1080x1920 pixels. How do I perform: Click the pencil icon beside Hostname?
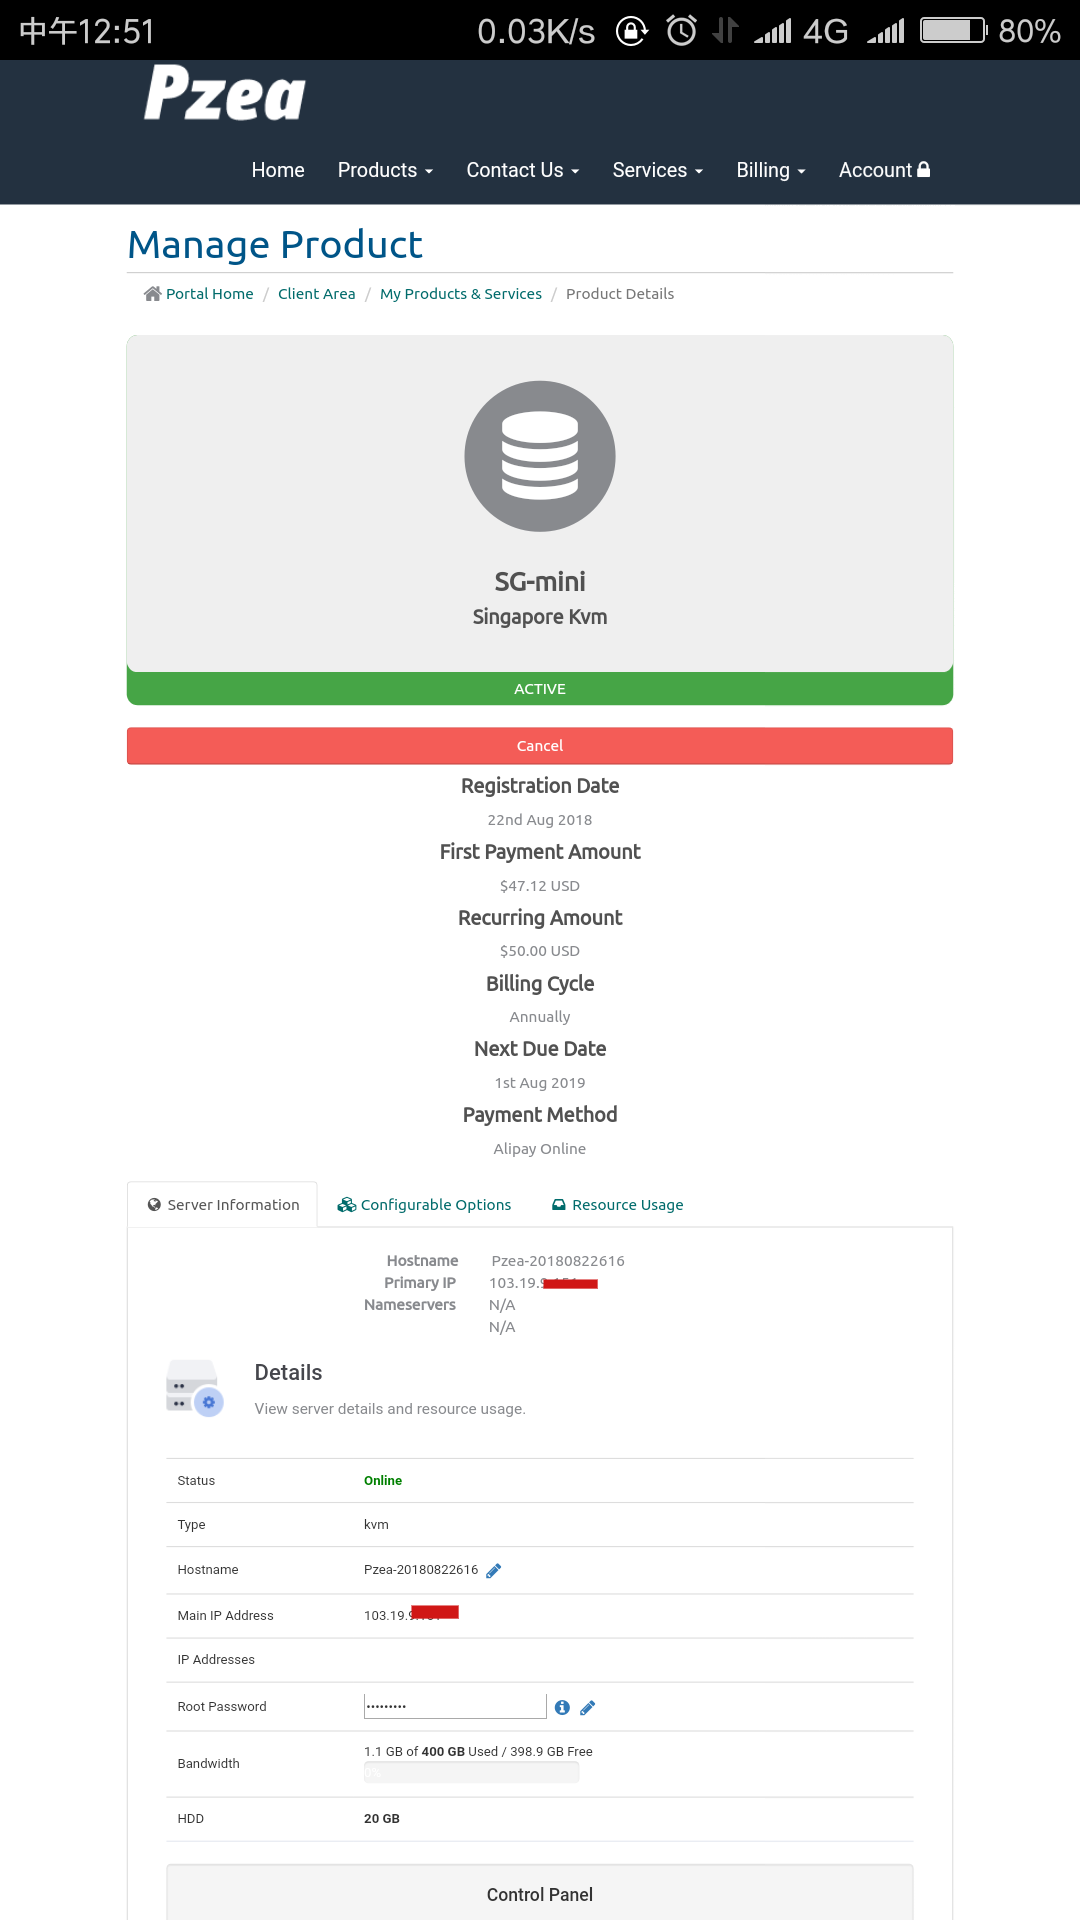tap(493, 1571)
